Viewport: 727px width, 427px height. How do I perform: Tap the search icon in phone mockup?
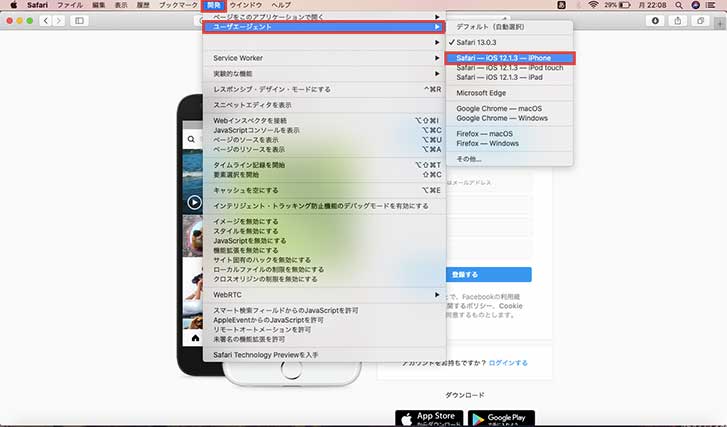click(191, 139)
